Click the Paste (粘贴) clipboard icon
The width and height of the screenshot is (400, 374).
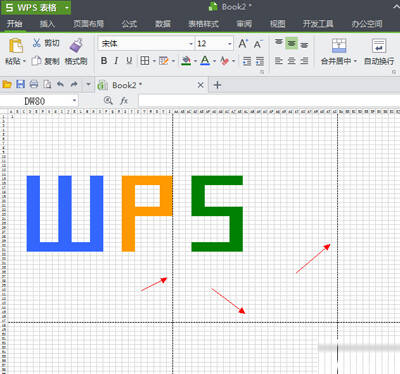coord(16,45)
